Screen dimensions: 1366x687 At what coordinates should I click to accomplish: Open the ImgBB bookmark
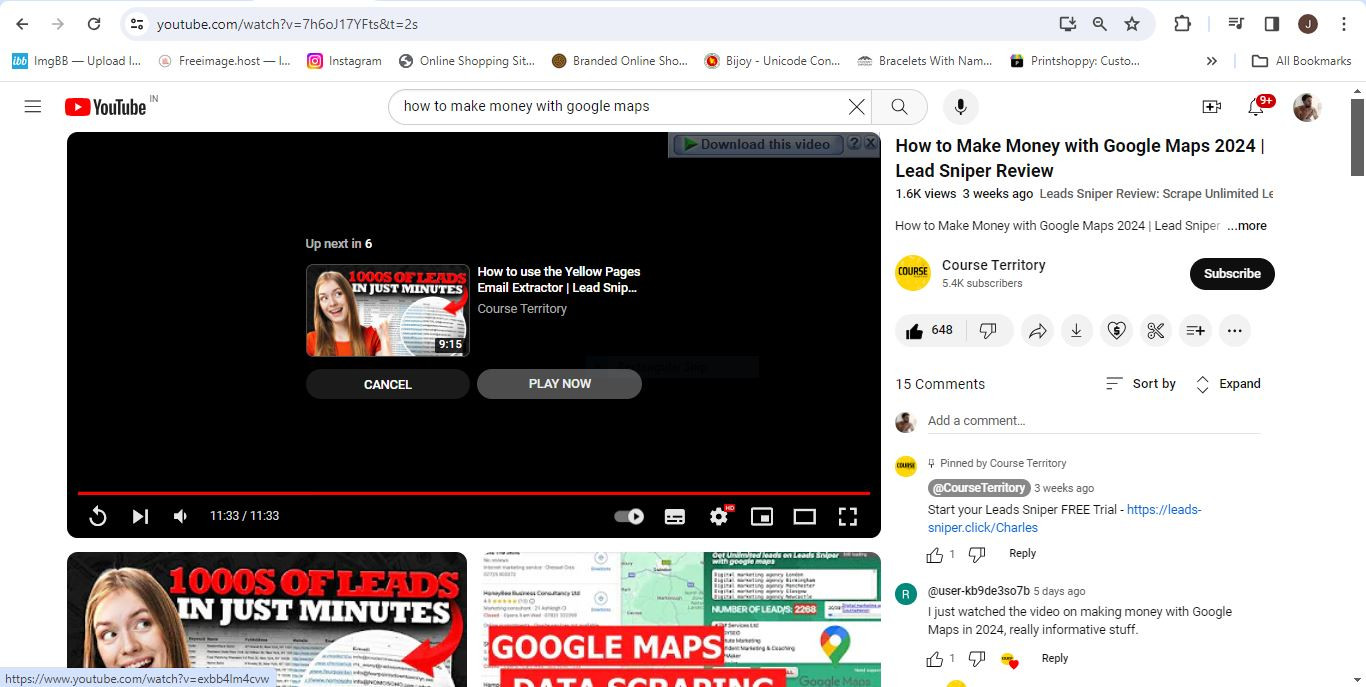(x=76, y=61)
